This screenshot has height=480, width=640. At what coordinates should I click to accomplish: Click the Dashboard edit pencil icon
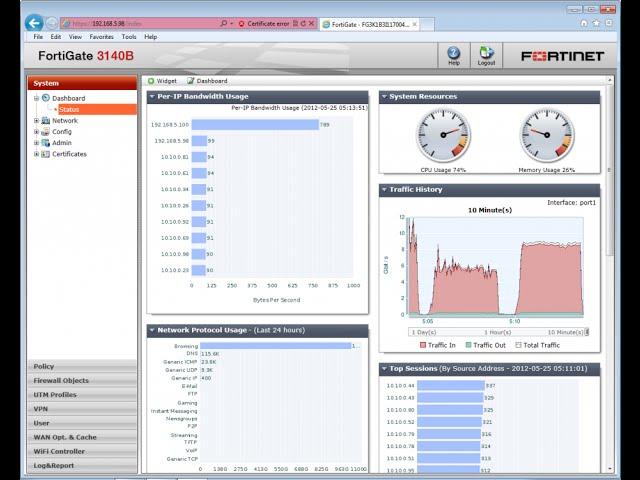pos(191,81)
